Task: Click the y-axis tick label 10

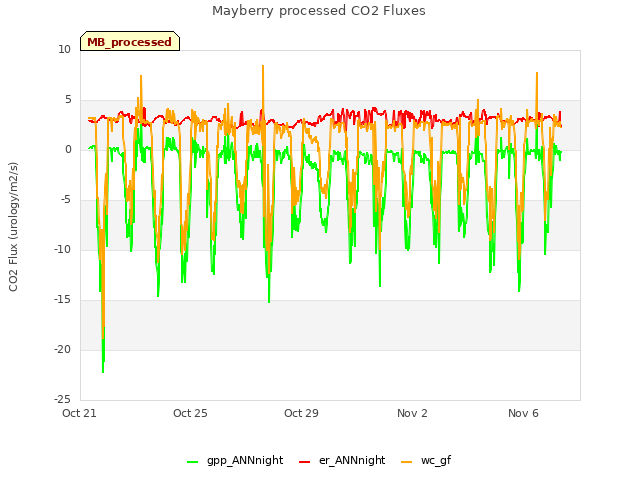Action: coord(64,49)
